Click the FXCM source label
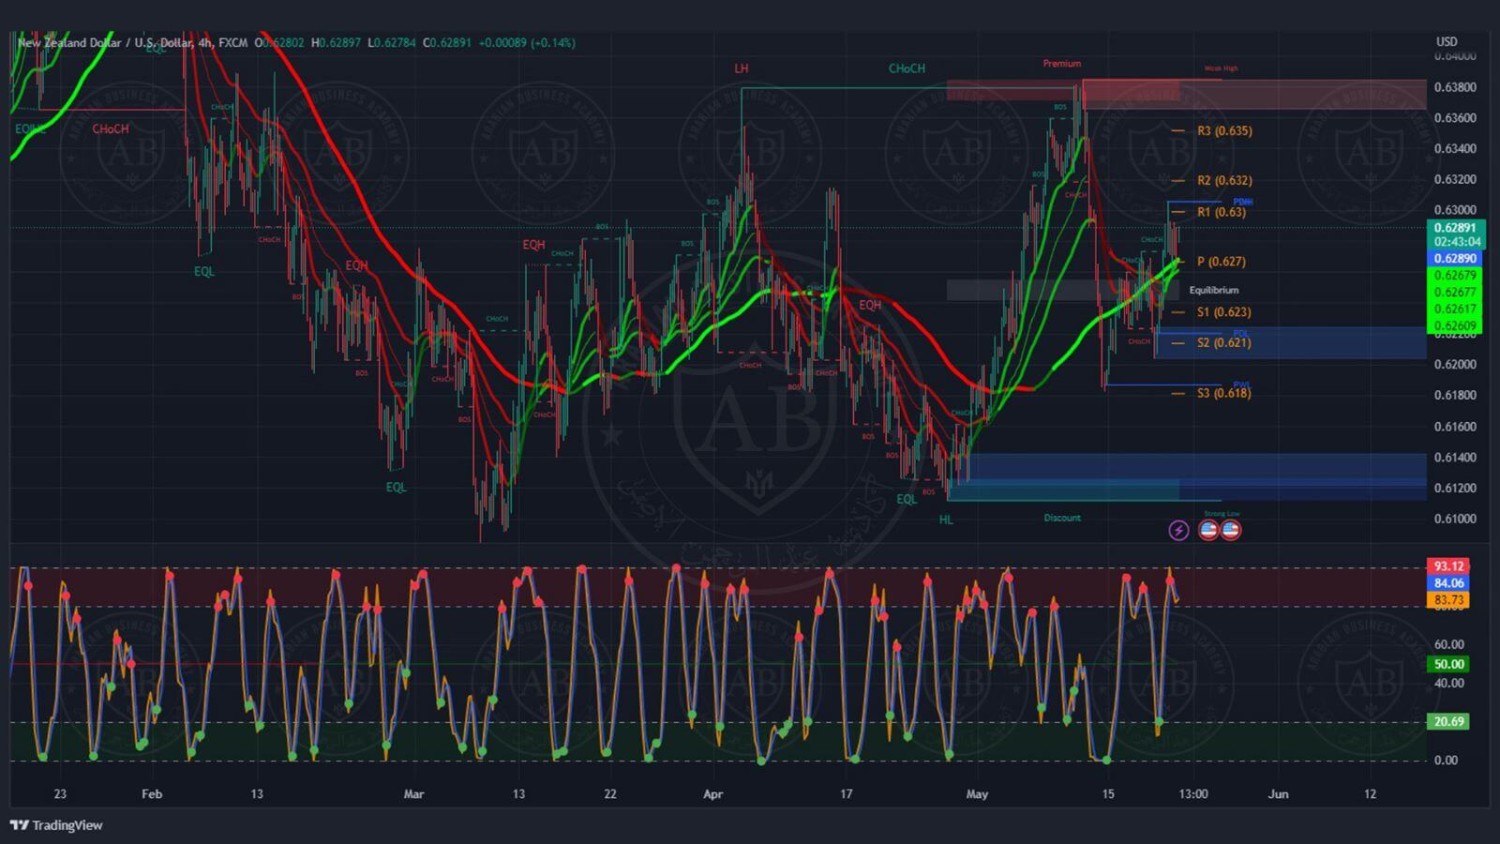1500x844 pixels. click(x=233, y=43)
